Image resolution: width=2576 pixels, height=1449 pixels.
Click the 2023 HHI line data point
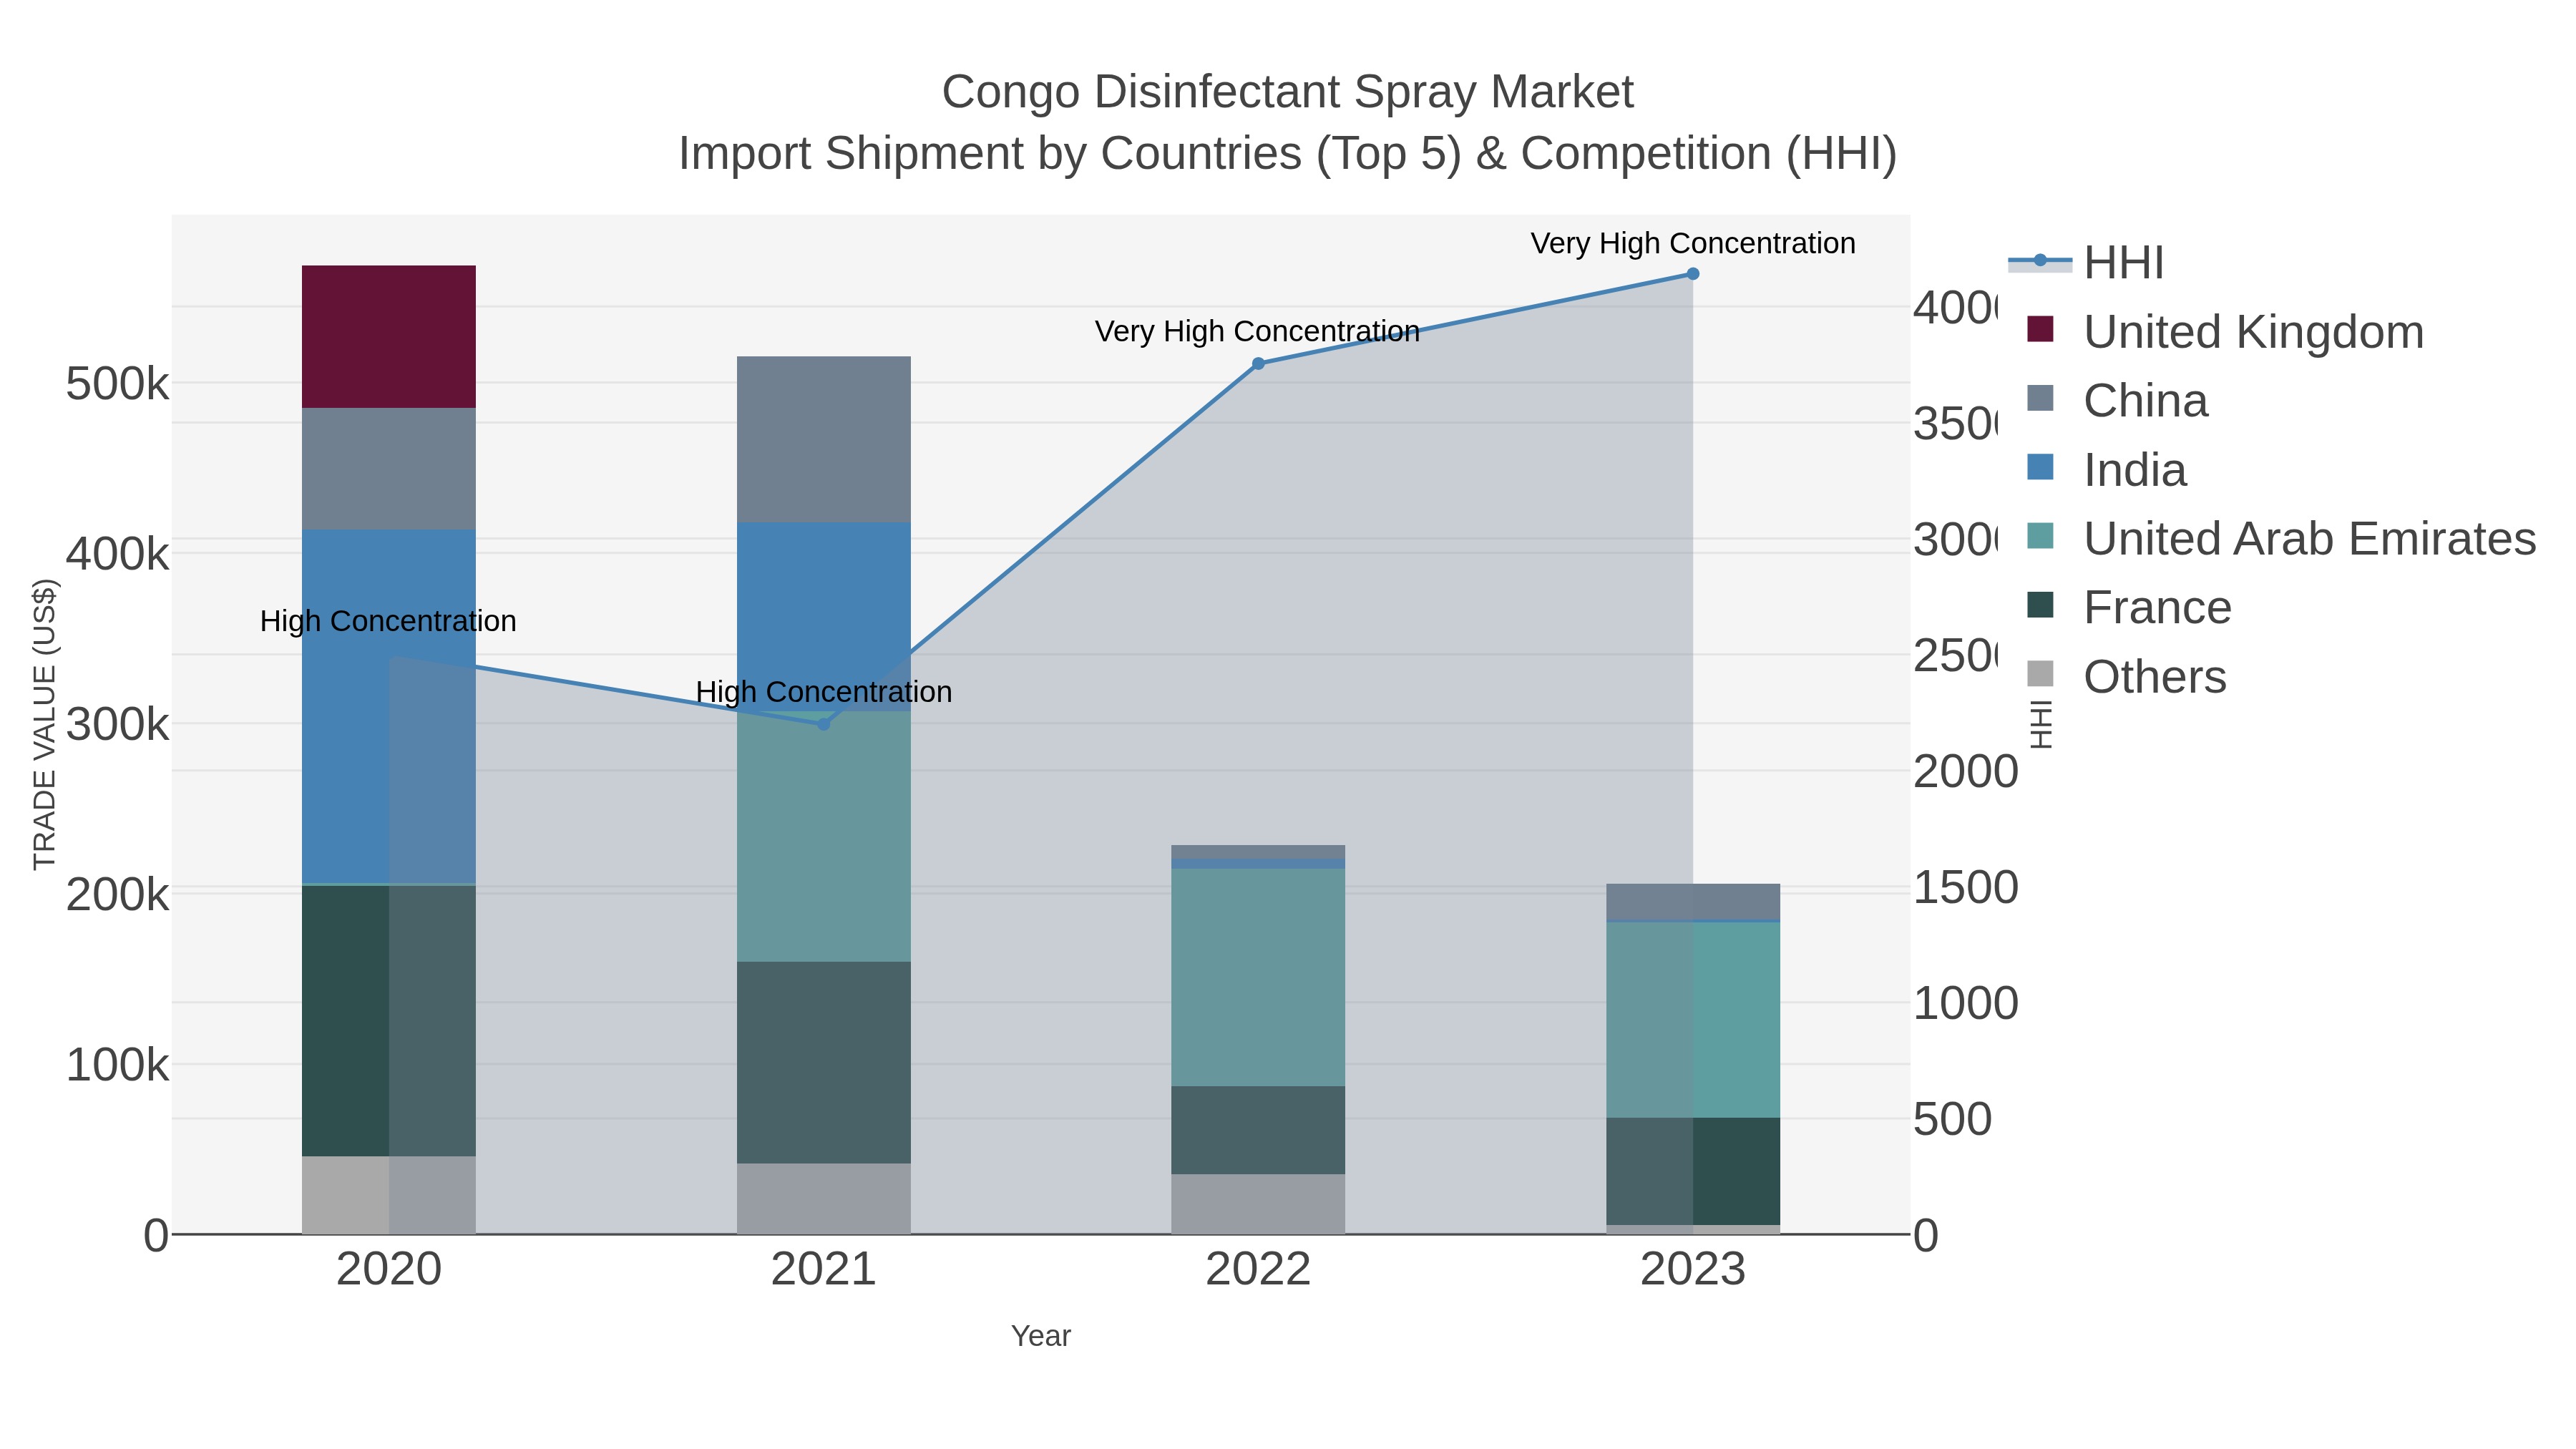click(x=1693, y=274)
